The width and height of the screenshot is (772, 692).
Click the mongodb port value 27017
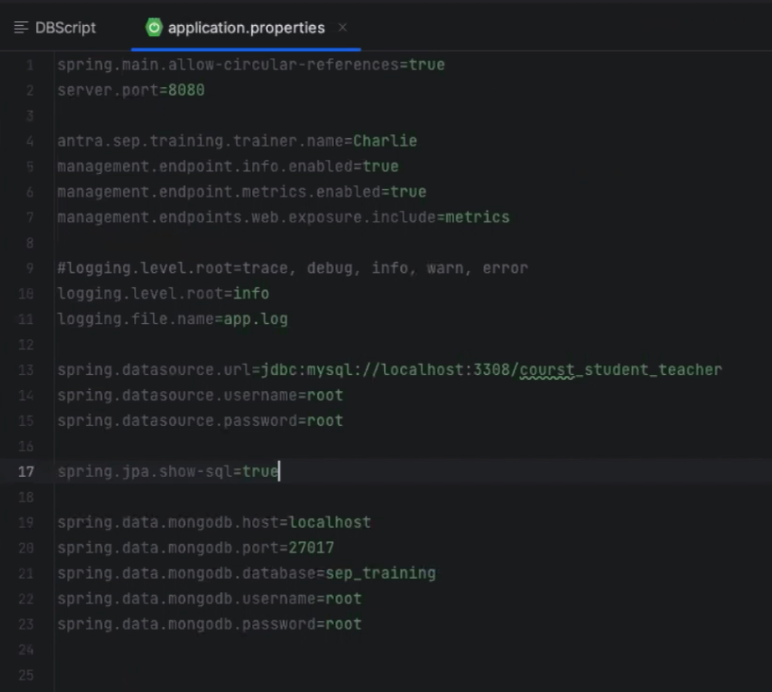[x=311, y=548]
